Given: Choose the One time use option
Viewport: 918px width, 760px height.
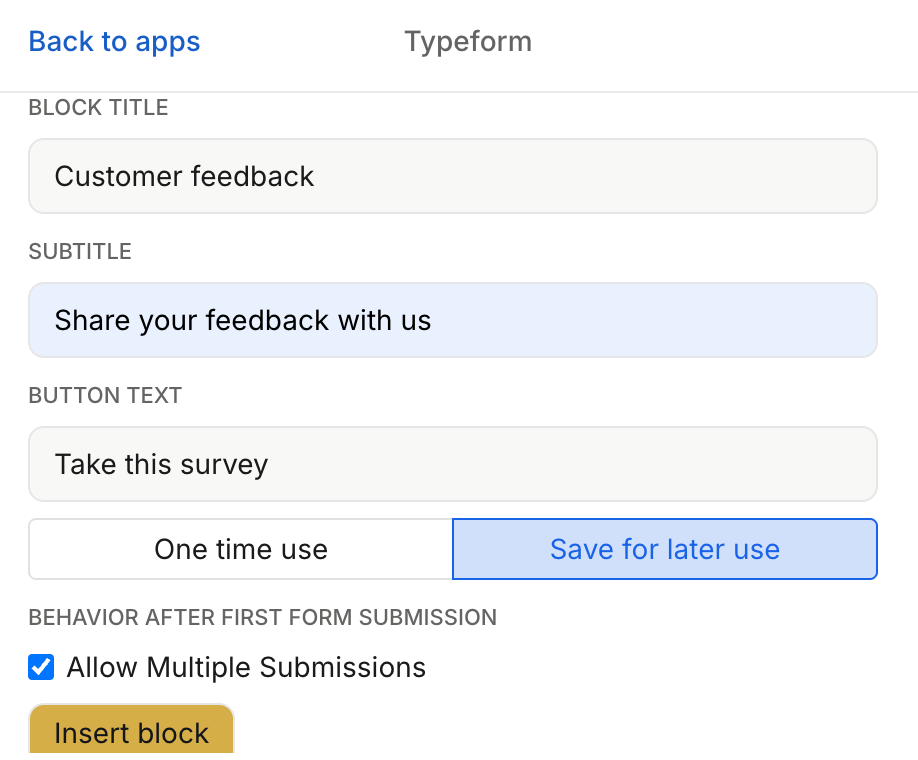Looking at the screenshot, I should point(240,549).
